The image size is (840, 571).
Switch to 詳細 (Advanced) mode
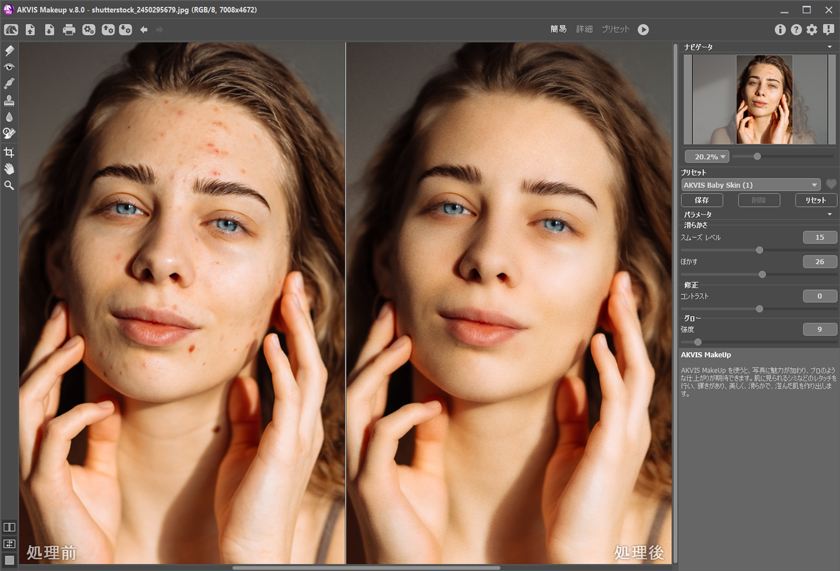click(584, 29)
